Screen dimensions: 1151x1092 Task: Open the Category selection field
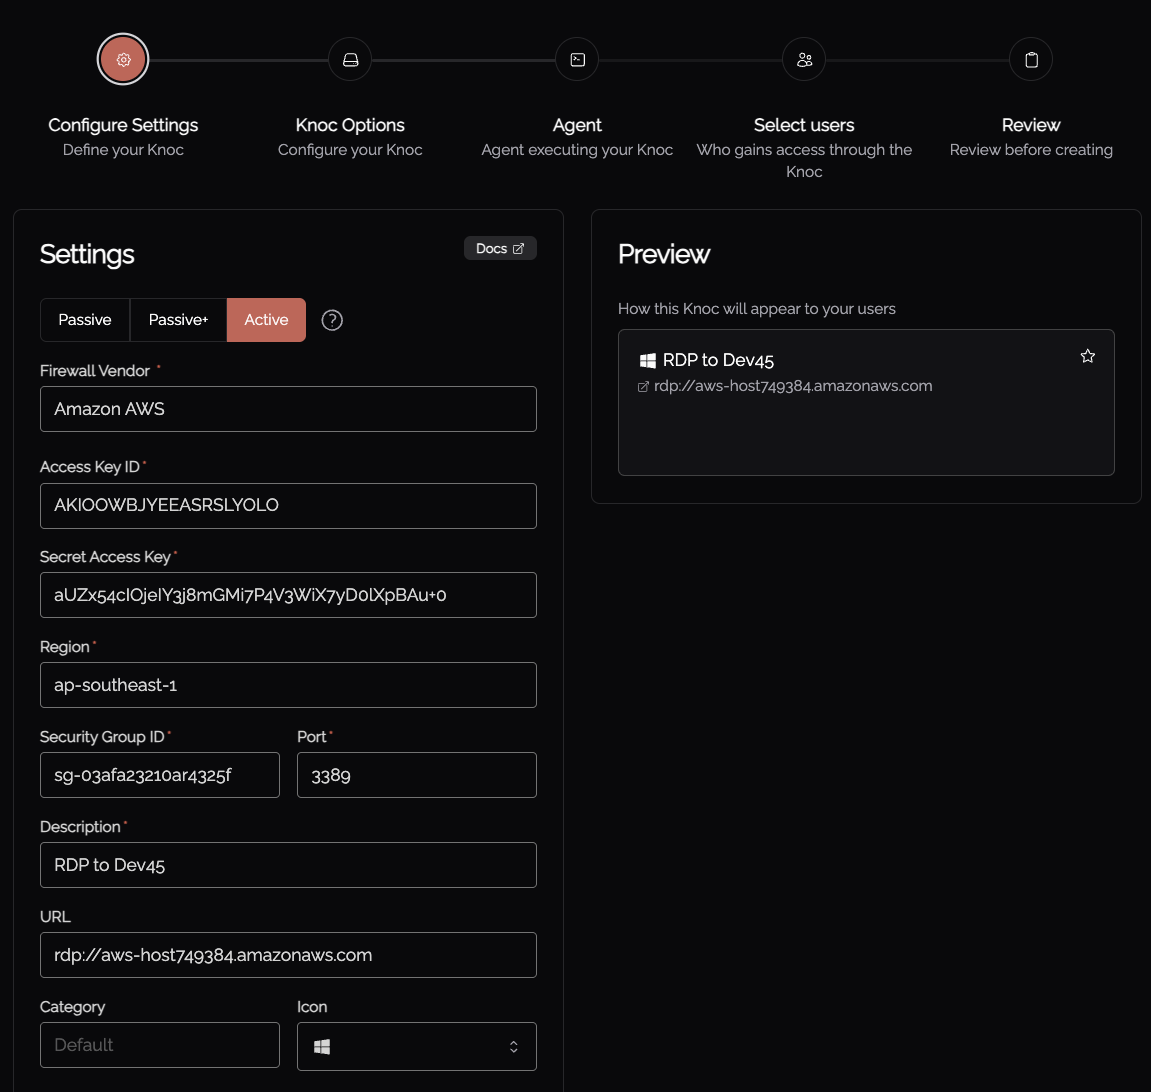159,1044
